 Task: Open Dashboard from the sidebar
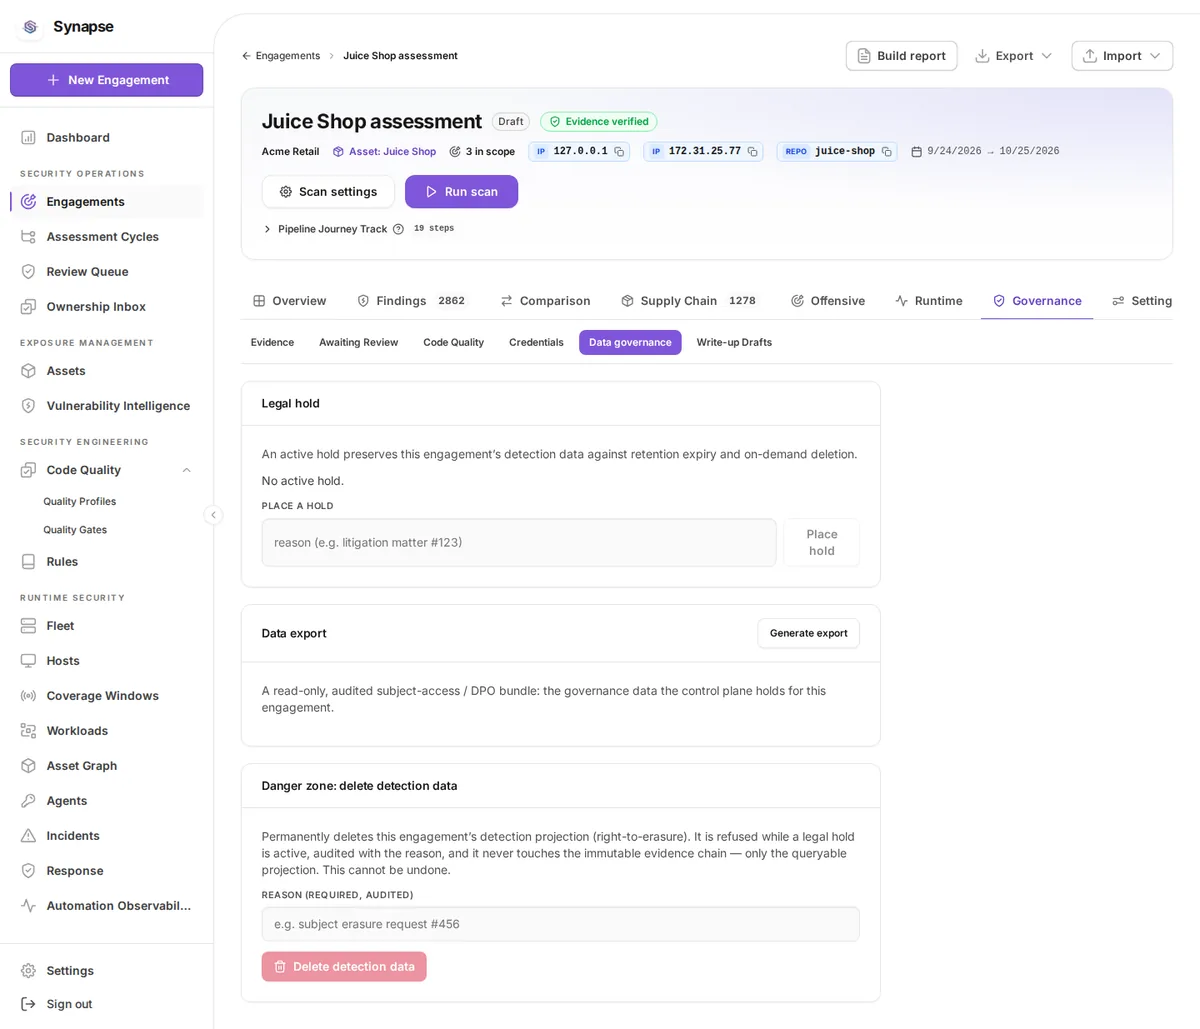click(106, 137)
